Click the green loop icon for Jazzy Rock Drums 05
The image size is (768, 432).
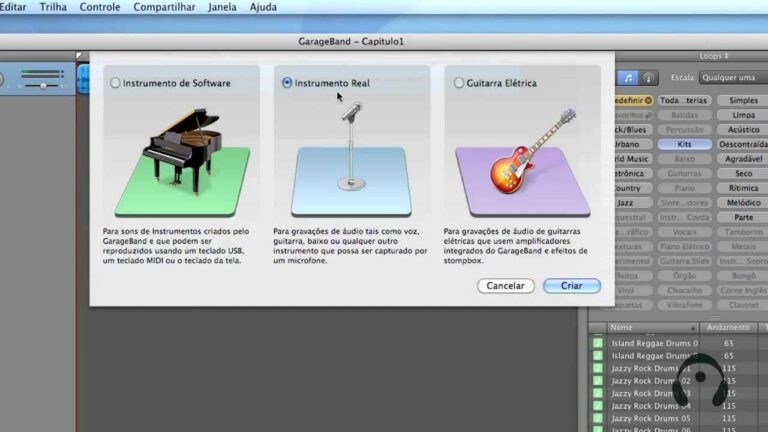[x=598, y=418]
